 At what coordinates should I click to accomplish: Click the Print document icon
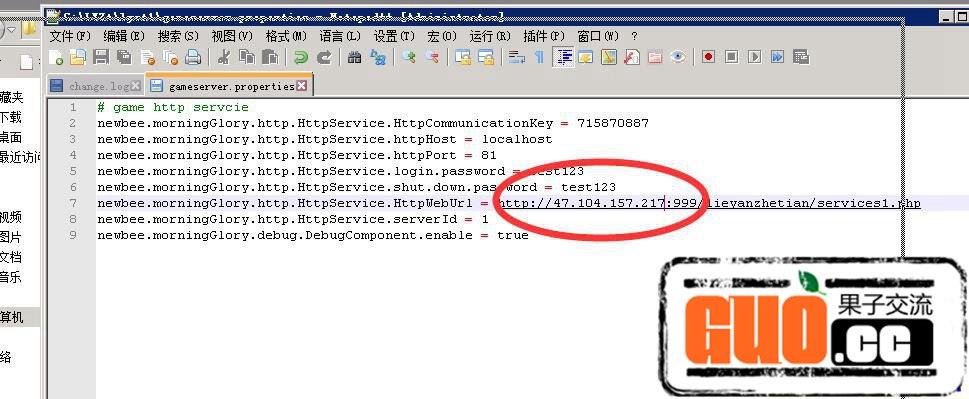pos(193,57)
